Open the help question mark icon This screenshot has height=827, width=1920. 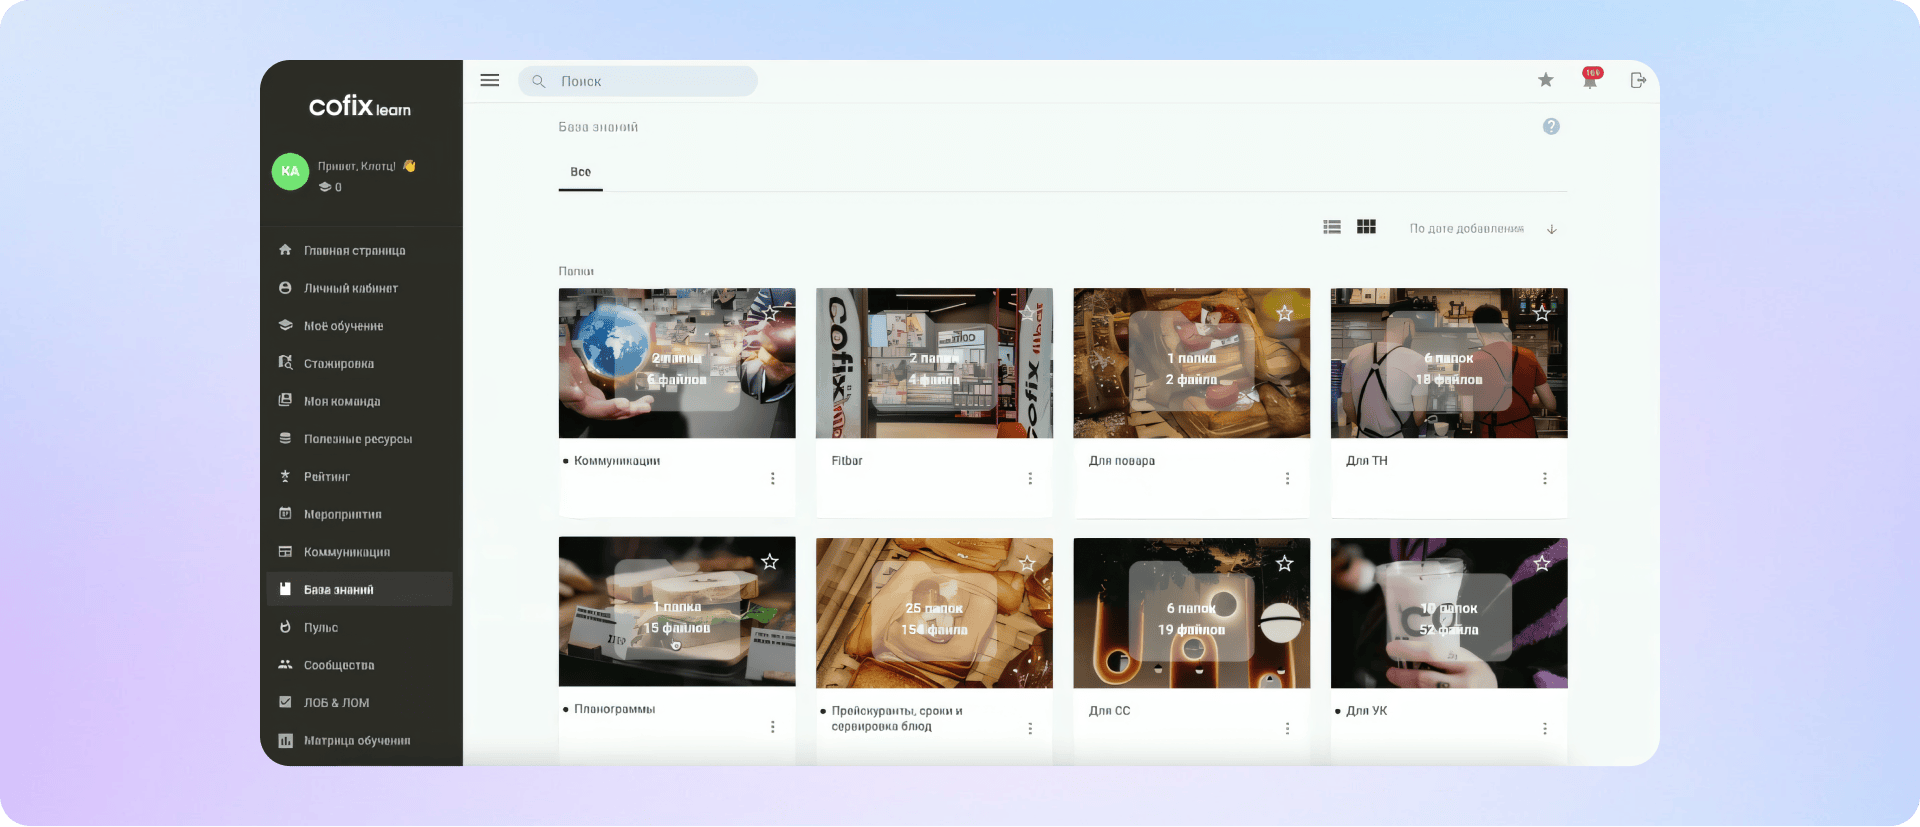point(1551,126)
